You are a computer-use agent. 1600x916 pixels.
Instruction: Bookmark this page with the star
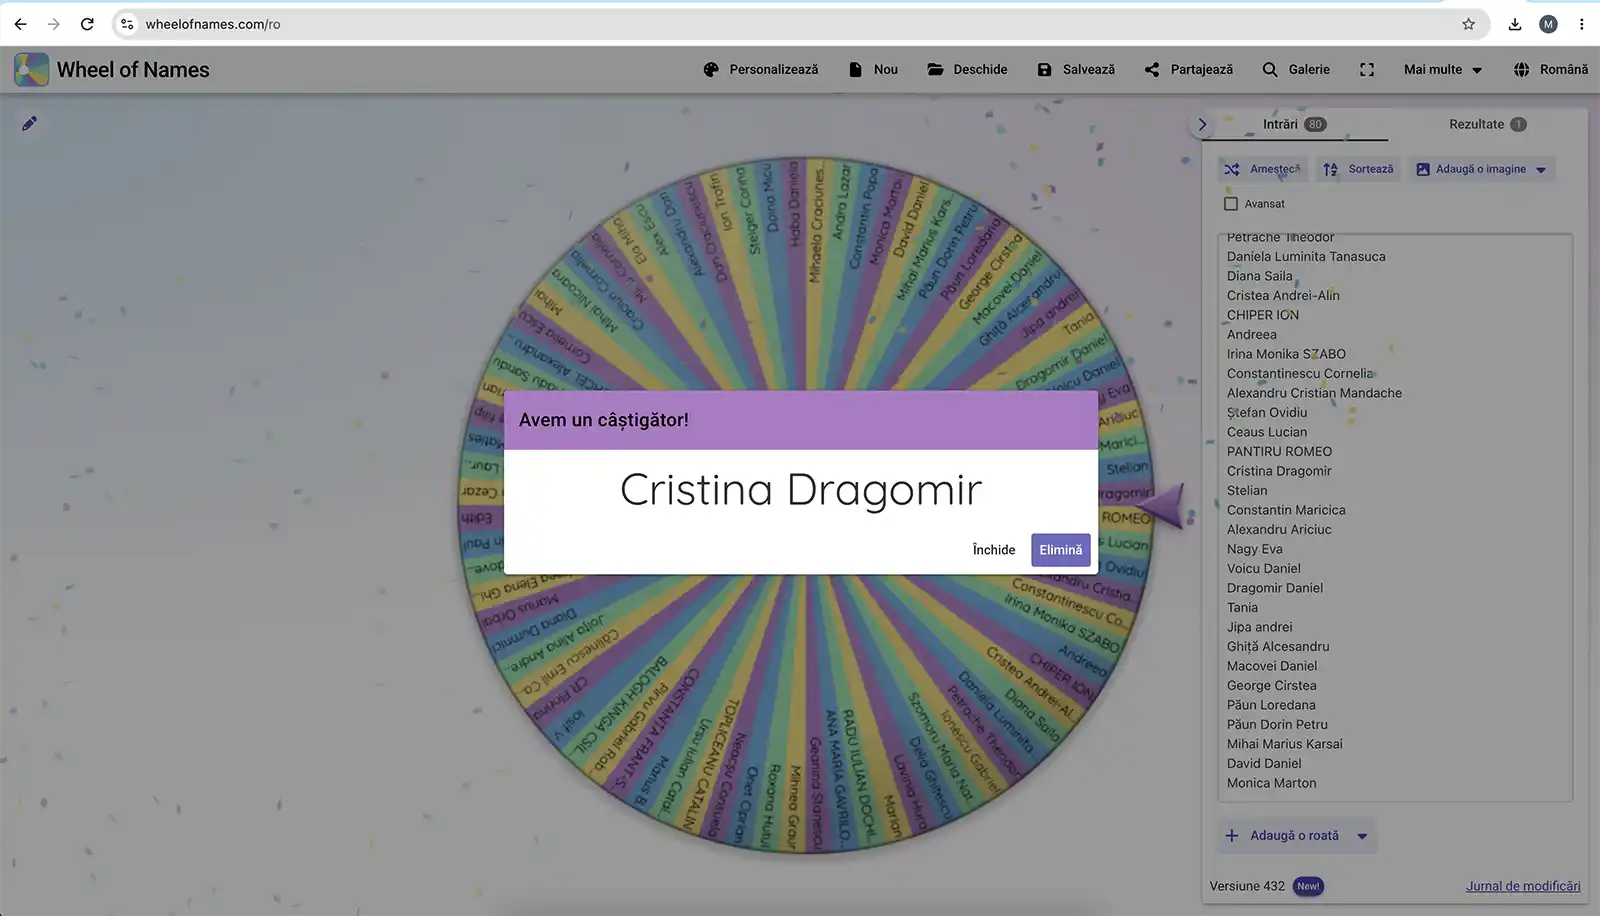point(1468,24)
